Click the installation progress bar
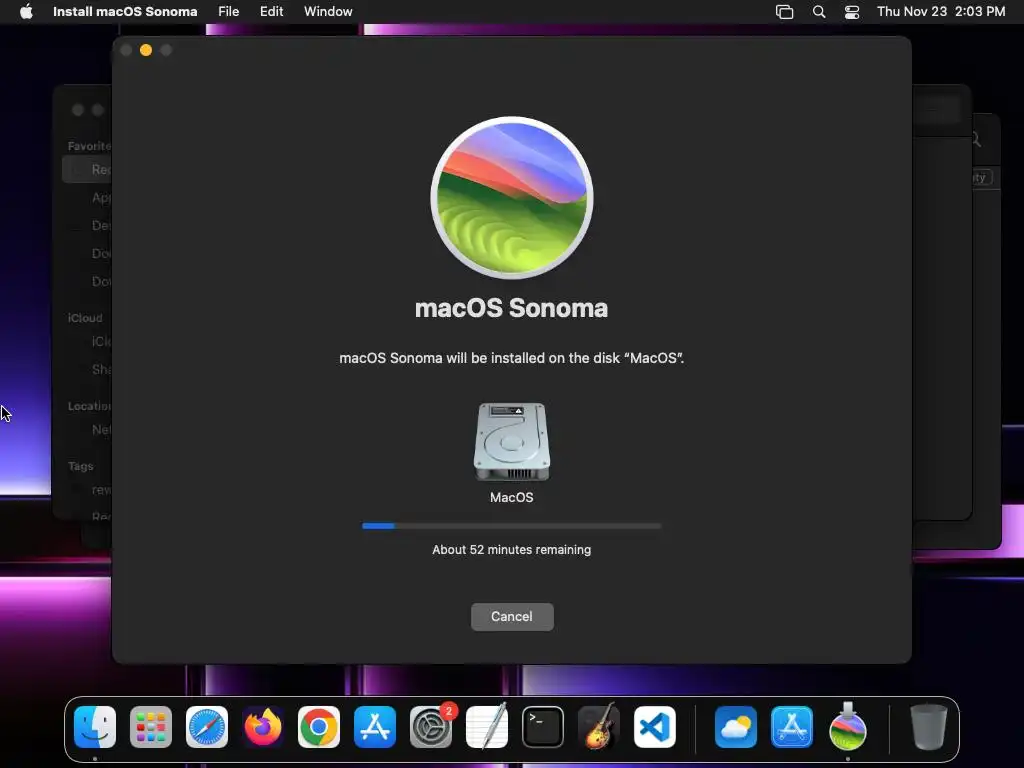Screen dimensions: 1024x768 (511, 526)
